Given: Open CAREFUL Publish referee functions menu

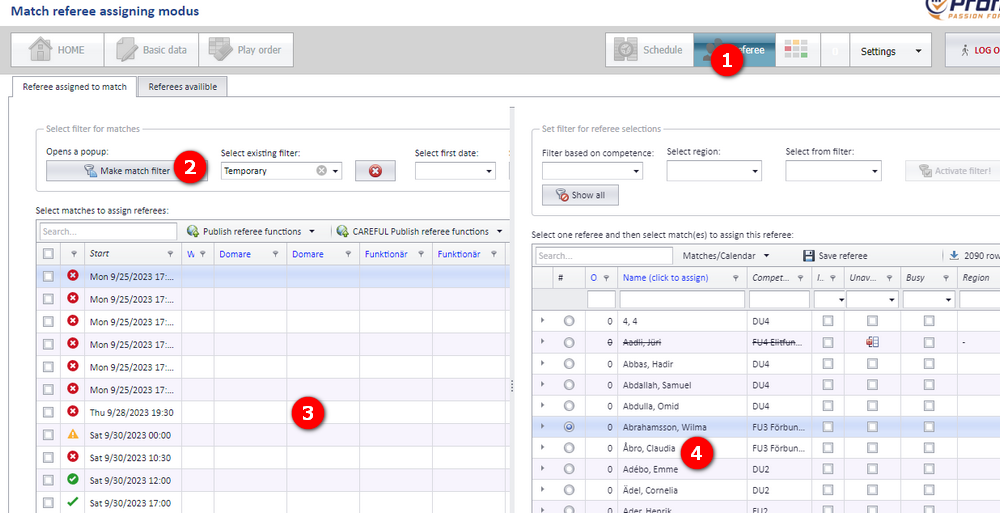Looking at the screenshot, I should click(x=419, y=231).
